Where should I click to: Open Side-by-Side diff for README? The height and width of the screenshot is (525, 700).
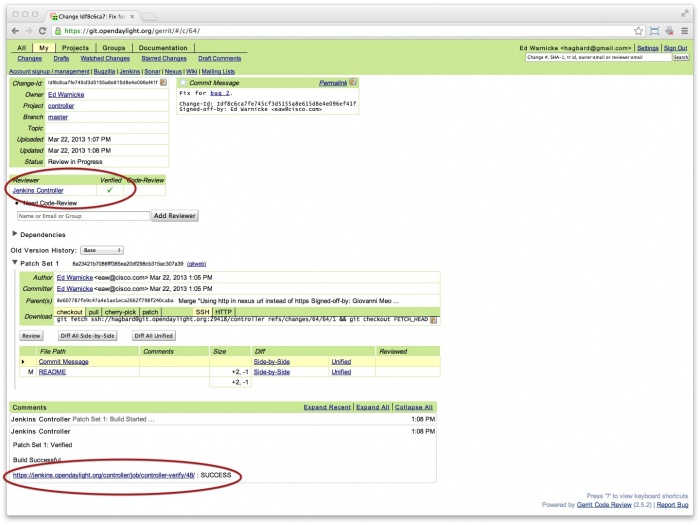point(271,372)
